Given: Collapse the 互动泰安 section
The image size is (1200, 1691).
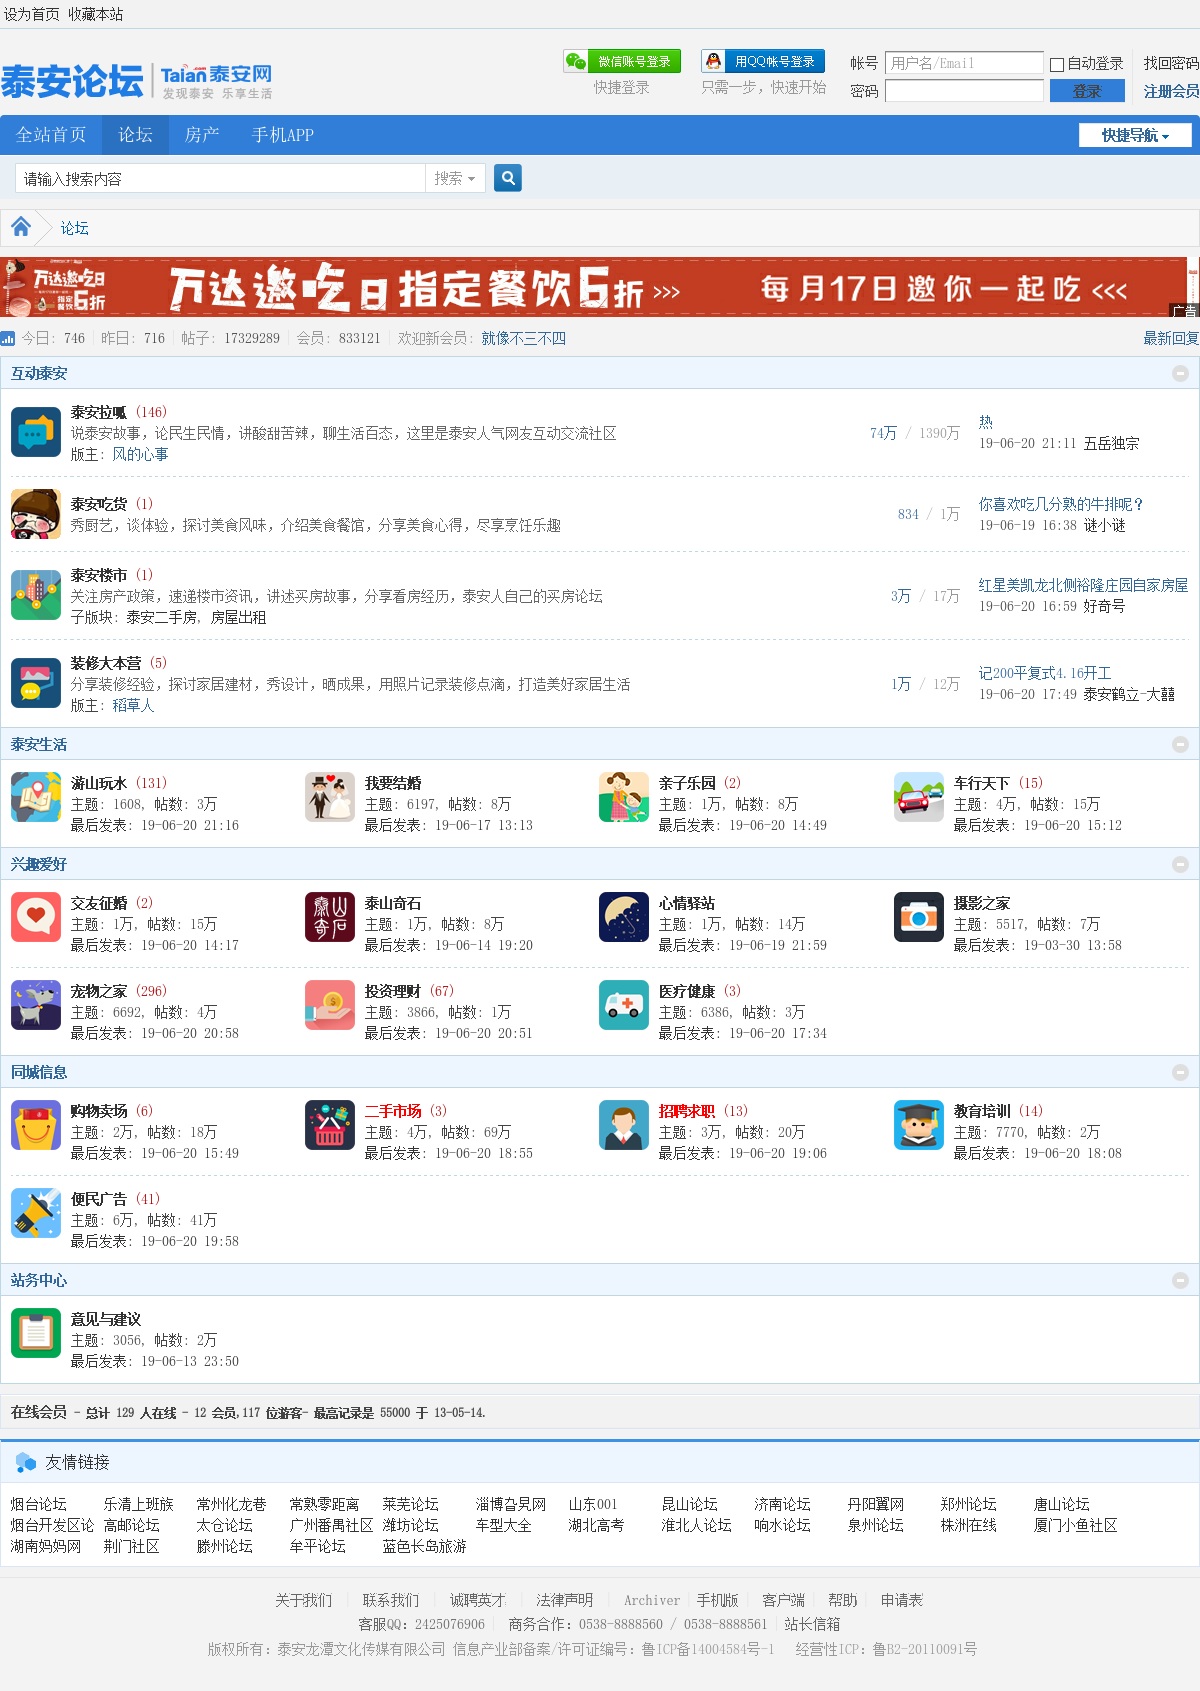Looking at the screenshot, I should [1180, 373].
